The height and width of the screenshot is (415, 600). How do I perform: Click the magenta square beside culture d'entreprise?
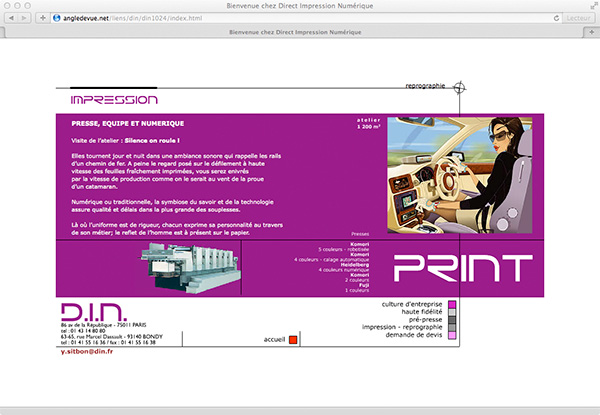point(452,303)
